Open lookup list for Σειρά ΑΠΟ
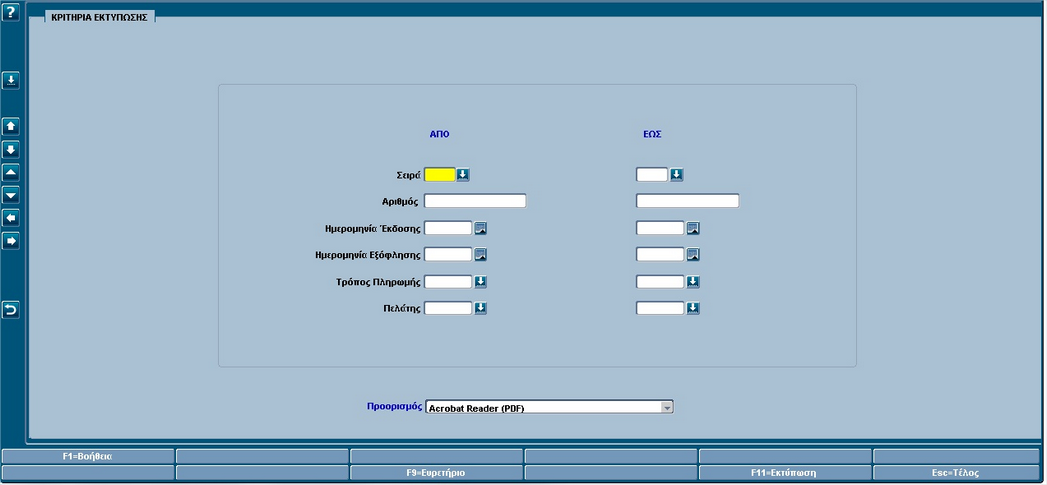Viewport: 1047px width, 485px height. (463, 175)
